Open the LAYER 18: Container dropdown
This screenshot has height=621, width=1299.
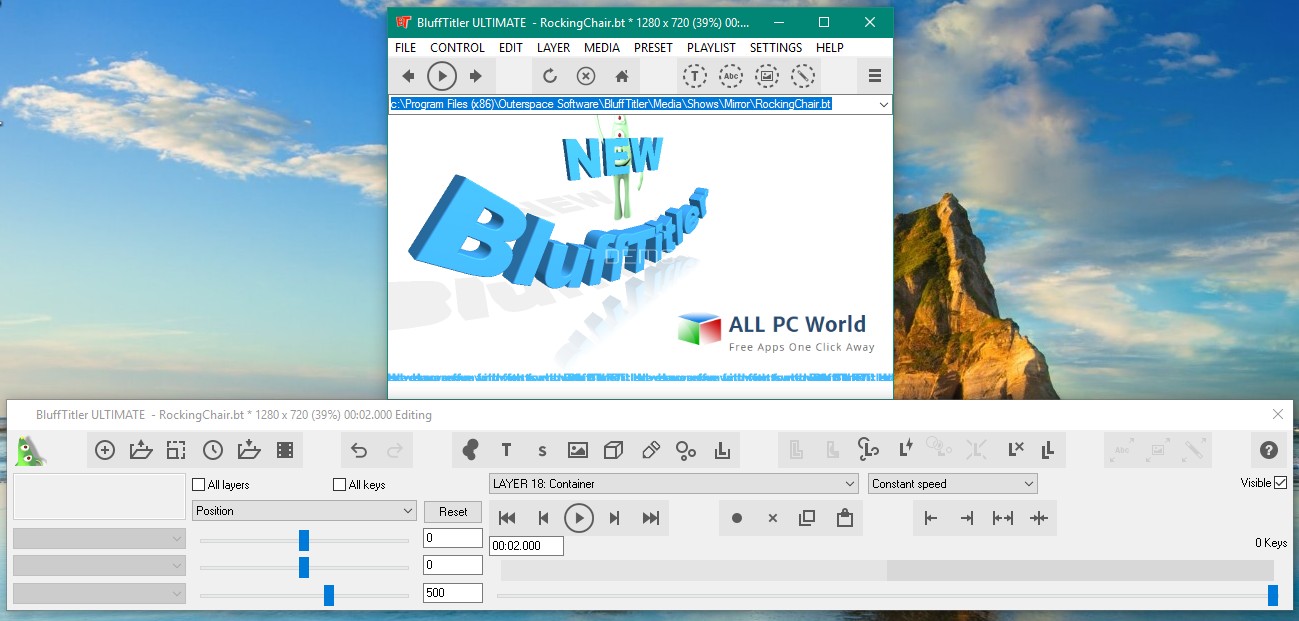674,484
